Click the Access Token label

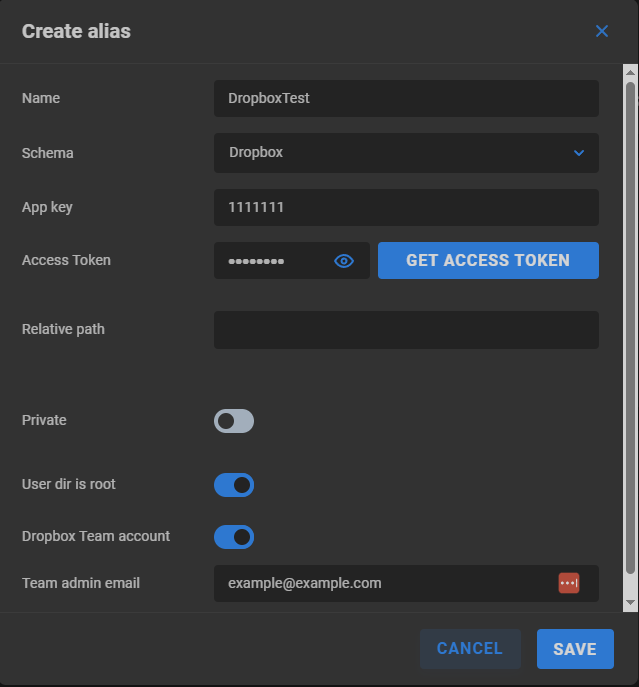[x=66, y=260]
